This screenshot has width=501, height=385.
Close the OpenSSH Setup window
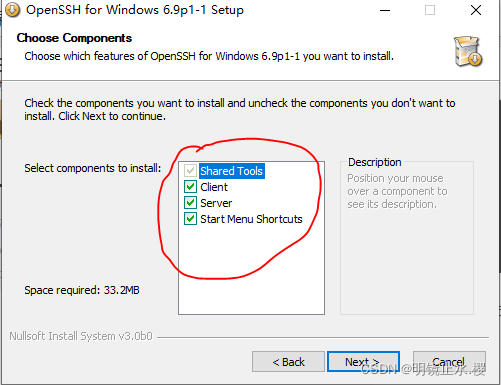click(x=476, y=10)
